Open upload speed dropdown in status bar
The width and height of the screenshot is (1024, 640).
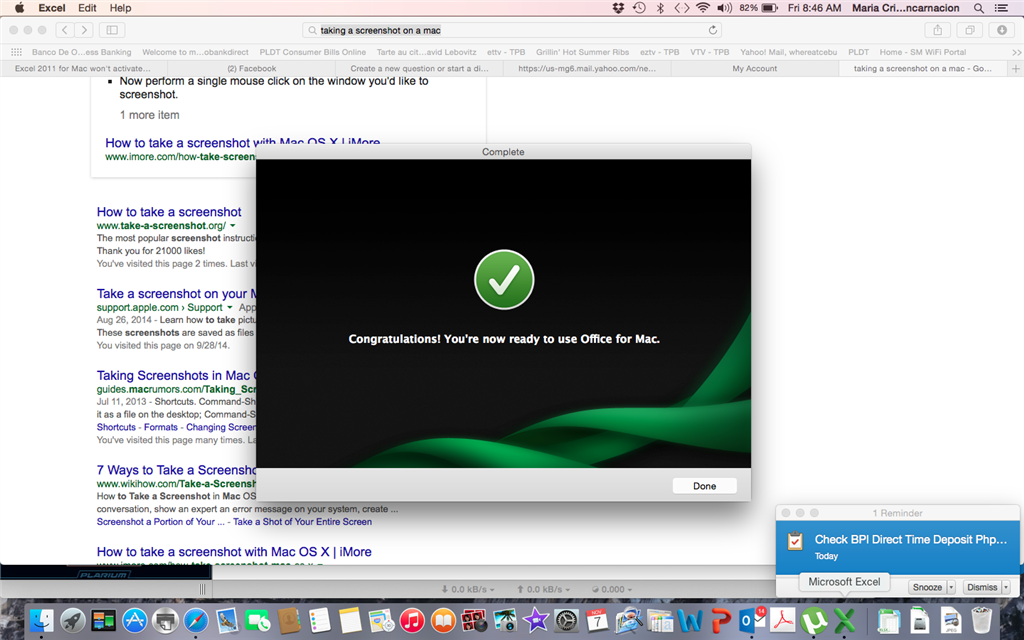pos(543,589)
